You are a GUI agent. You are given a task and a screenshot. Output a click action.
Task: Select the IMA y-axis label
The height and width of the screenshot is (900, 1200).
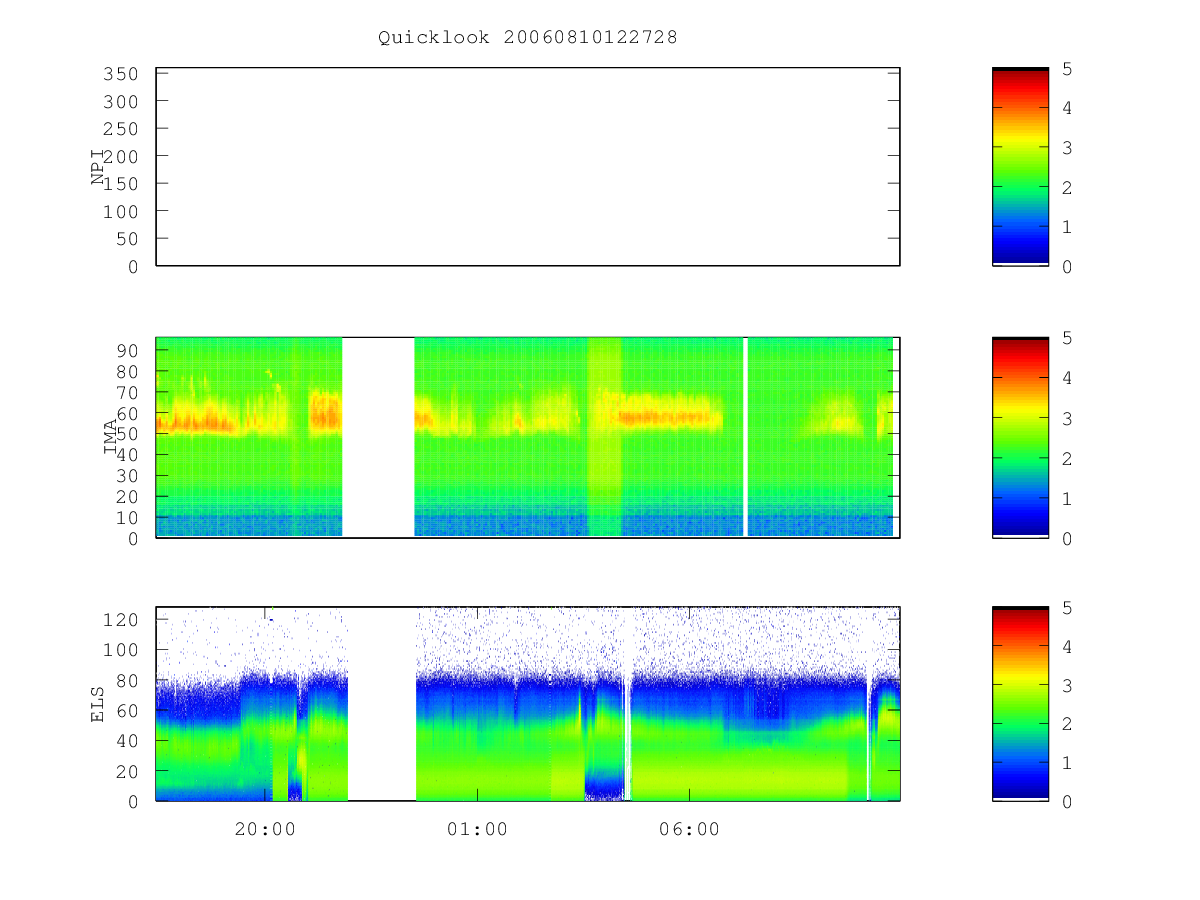(x=111, y=438)
